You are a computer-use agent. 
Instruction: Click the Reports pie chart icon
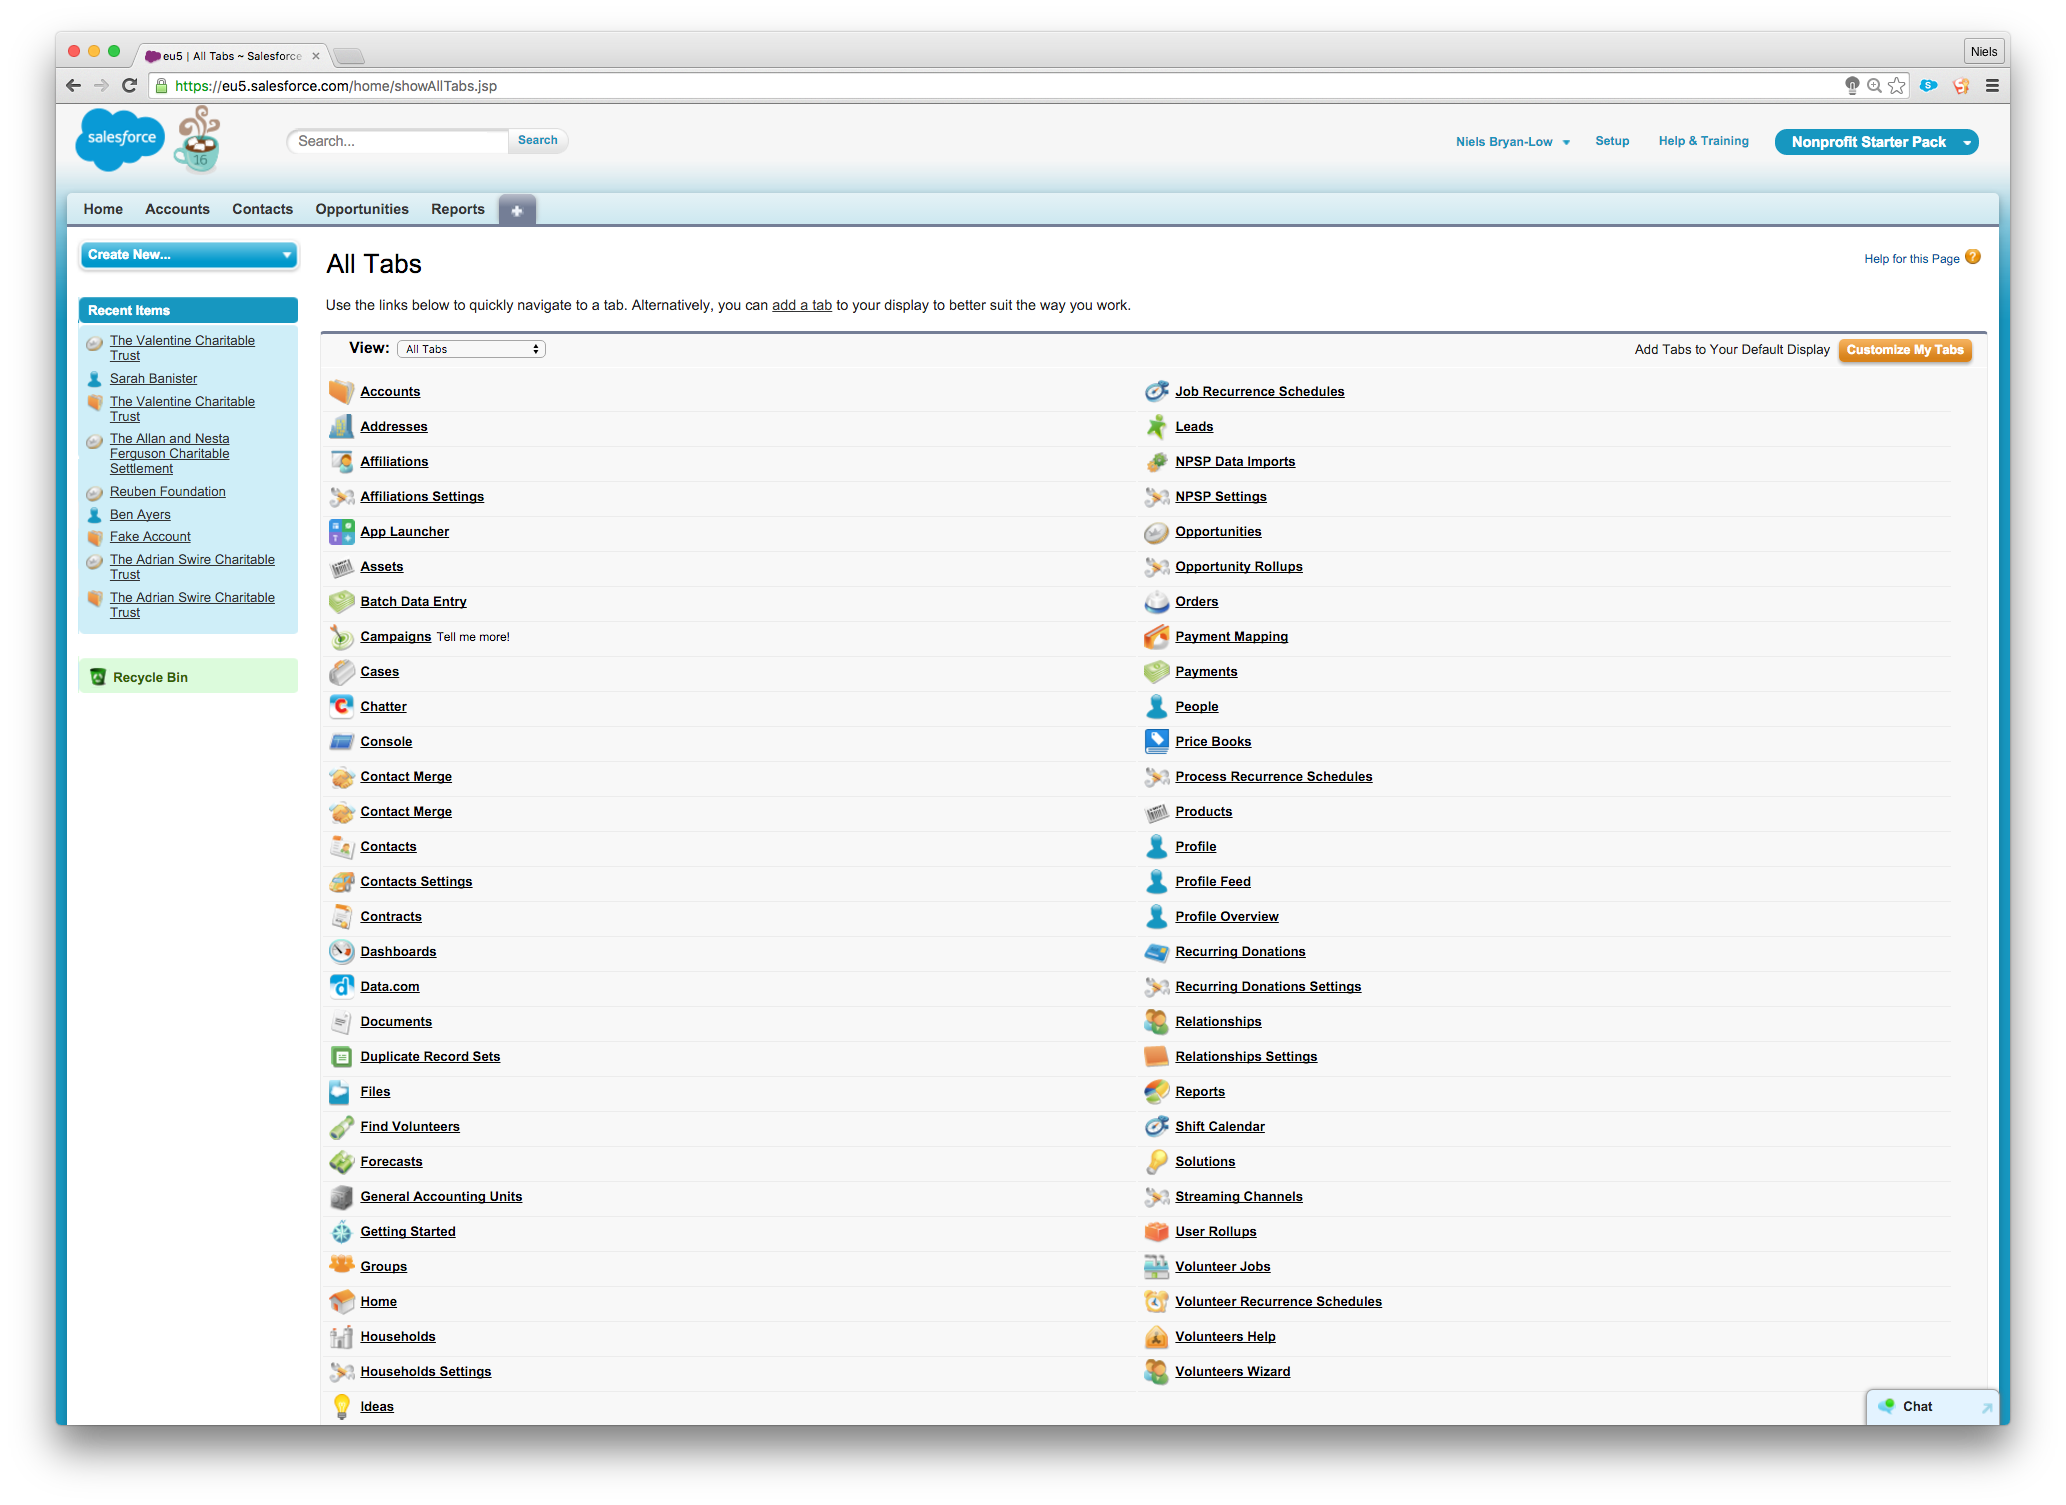pos(1156,1091)
